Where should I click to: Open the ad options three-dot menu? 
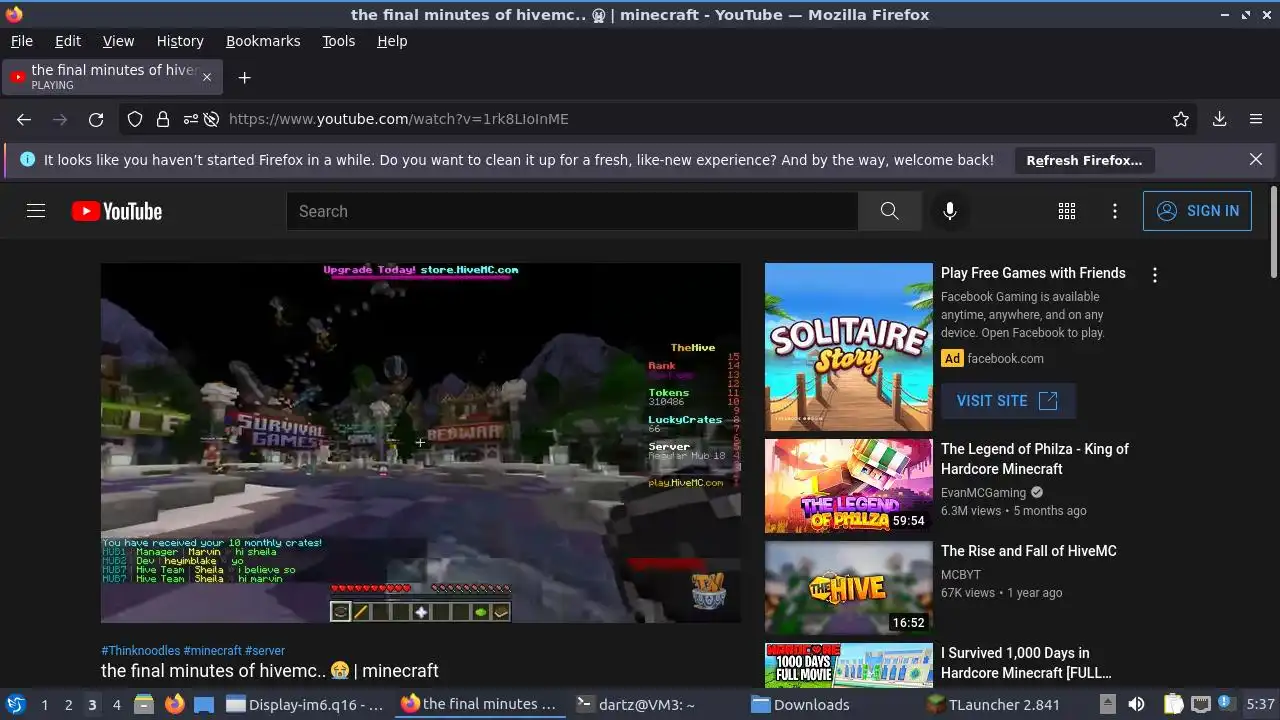tap(1155, 275)
